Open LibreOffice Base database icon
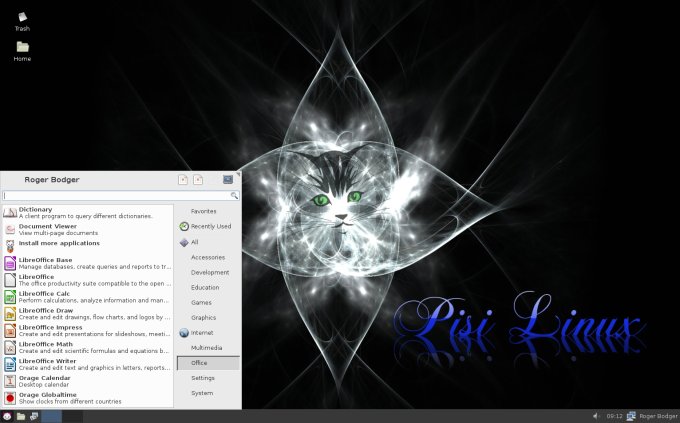The height and width of the screenshot is (423, 680). (x=10, y=263)
